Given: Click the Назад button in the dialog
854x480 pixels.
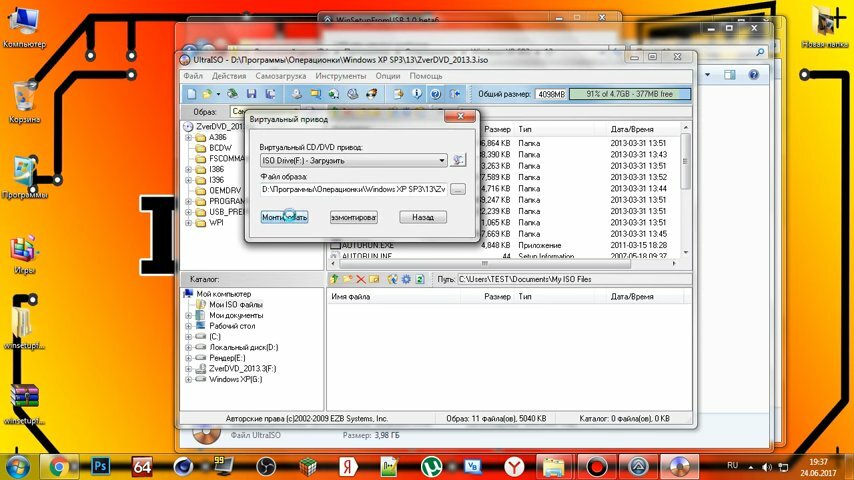Looking at the screenshot, I should pos(423,217).
